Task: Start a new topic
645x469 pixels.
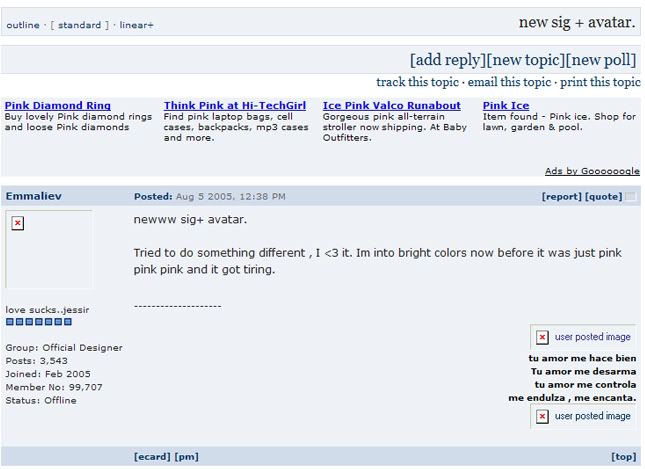Action: point(526,60)
